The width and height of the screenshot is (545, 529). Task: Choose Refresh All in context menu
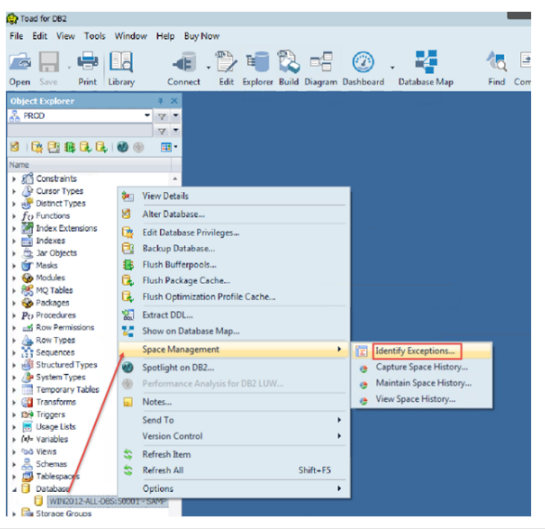coord(234,470)
